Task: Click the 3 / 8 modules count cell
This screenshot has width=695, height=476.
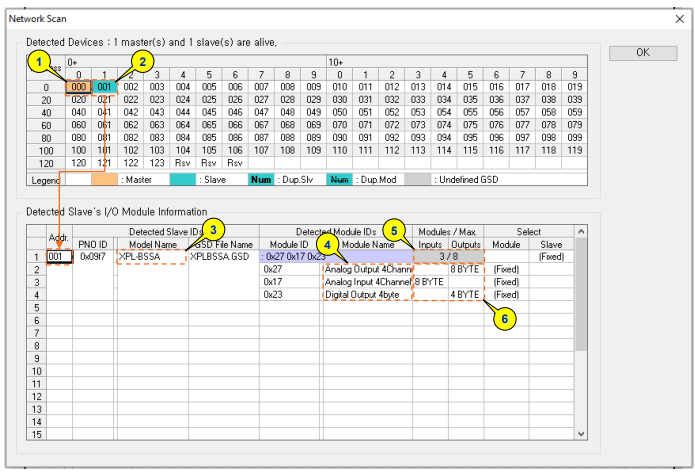Action: point(448,256)
